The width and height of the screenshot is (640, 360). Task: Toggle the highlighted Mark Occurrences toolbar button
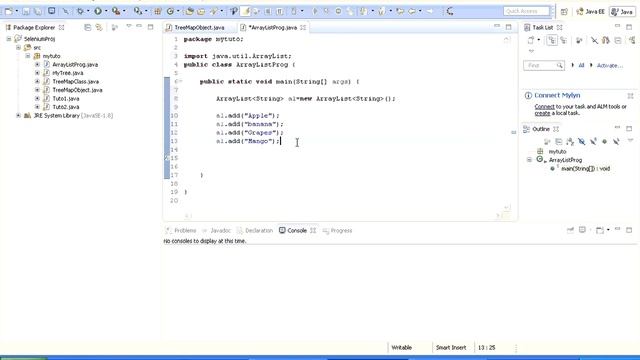click(246, 11)
